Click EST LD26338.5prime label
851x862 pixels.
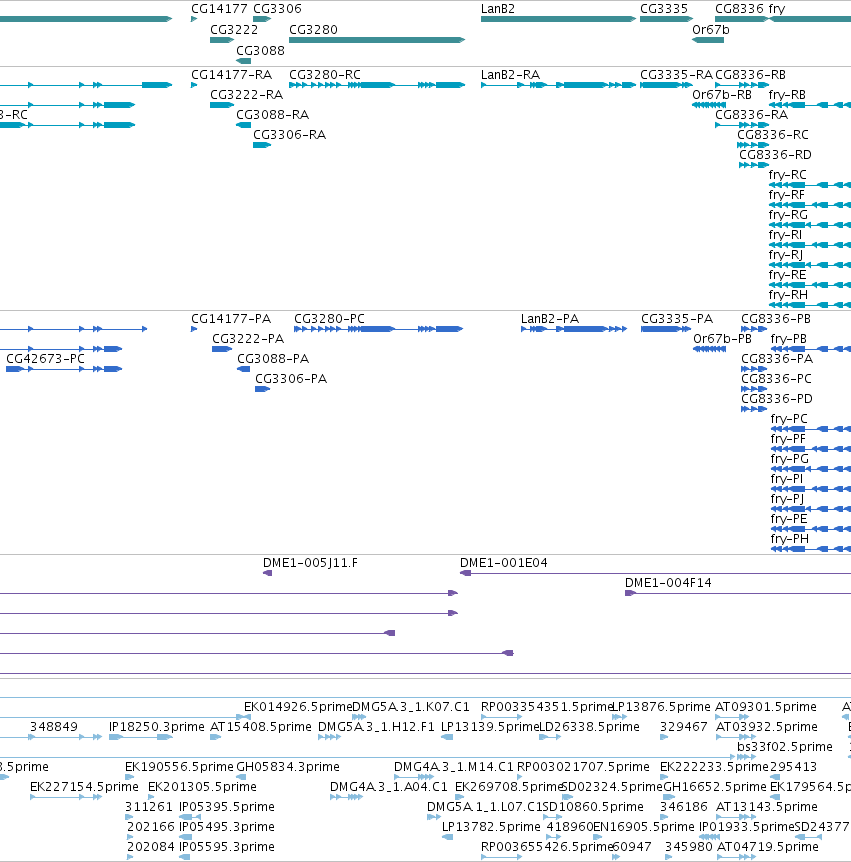(x=589, y=727)
